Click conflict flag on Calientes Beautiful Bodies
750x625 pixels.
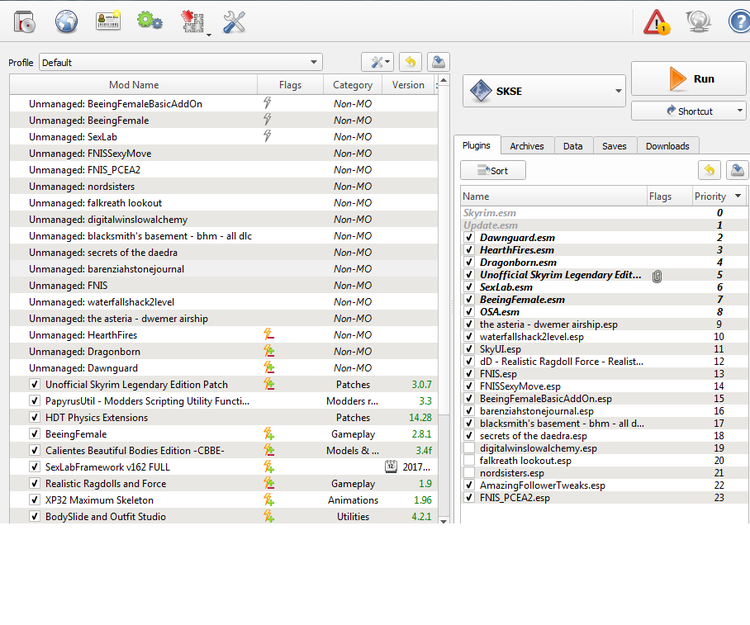(x=269, y=450)
